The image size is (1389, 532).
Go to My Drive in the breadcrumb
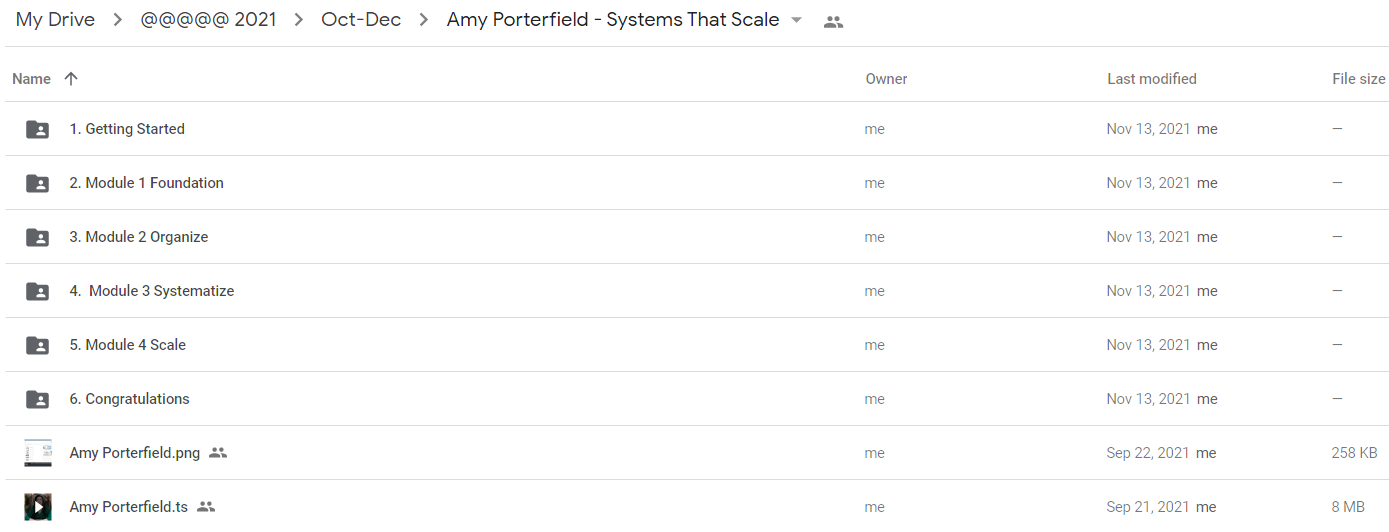55,20
